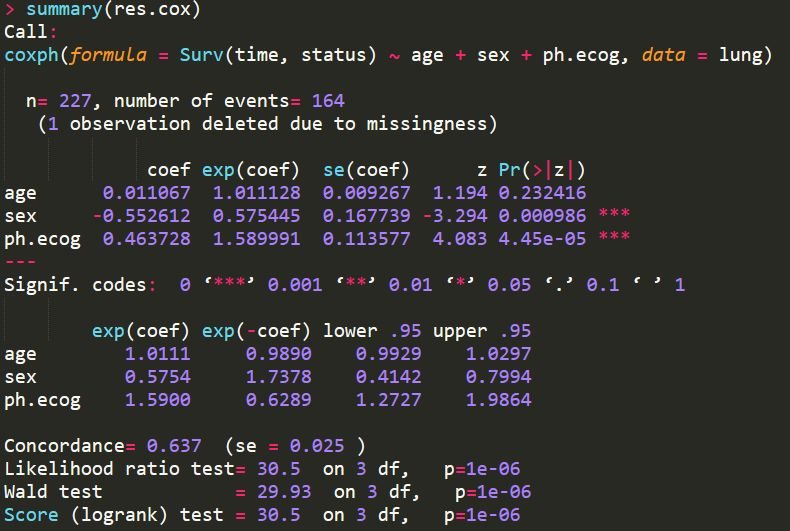The width and height of the screenshot is (790, 531).
Task: Click 'Likelihood ratio test' label
Action: 119,469
